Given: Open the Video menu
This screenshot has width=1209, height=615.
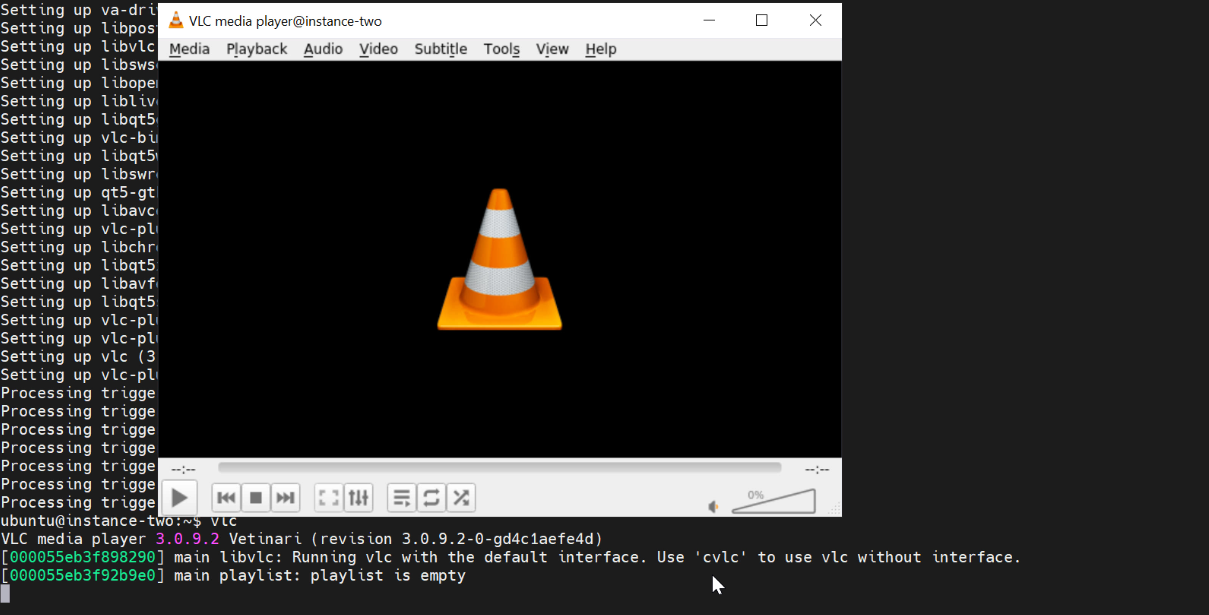Looking at the screenshot, I should tap(378, 49).
